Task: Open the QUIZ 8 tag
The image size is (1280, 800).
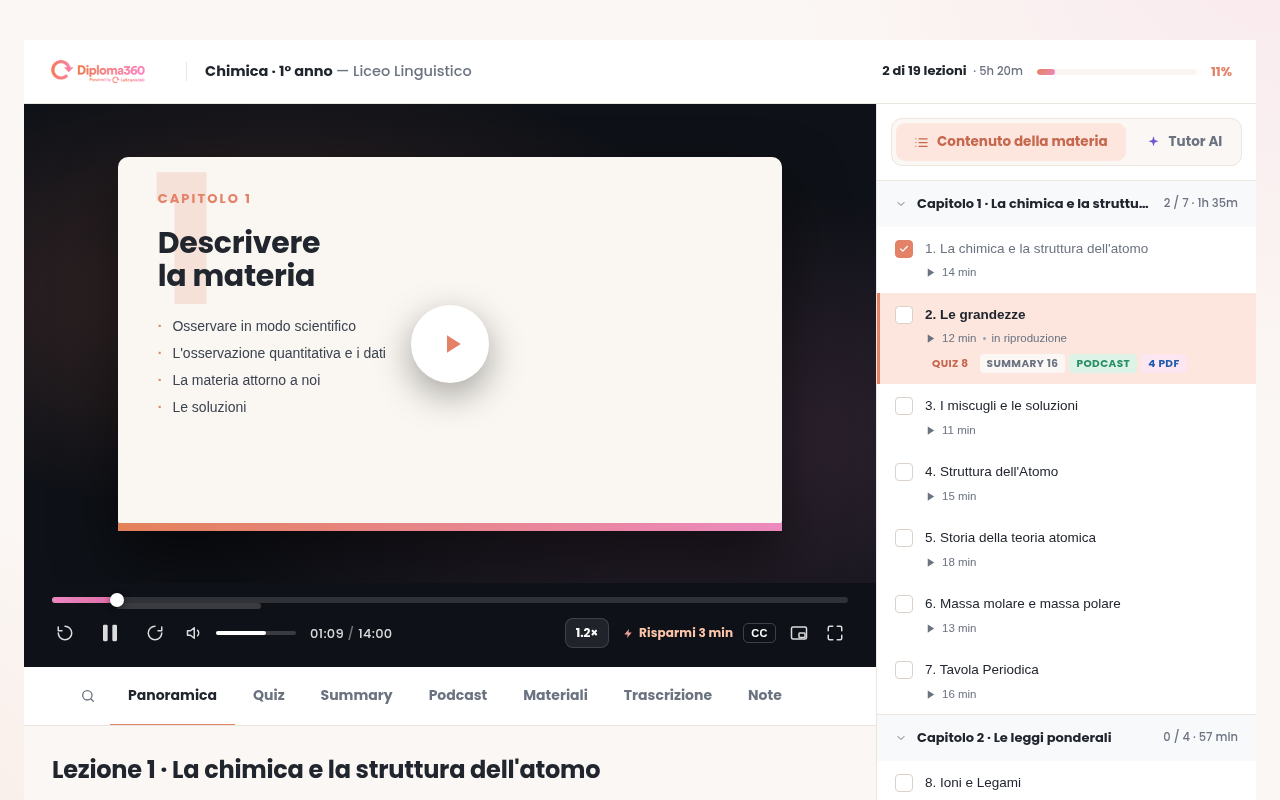Action: coord(950,364)
